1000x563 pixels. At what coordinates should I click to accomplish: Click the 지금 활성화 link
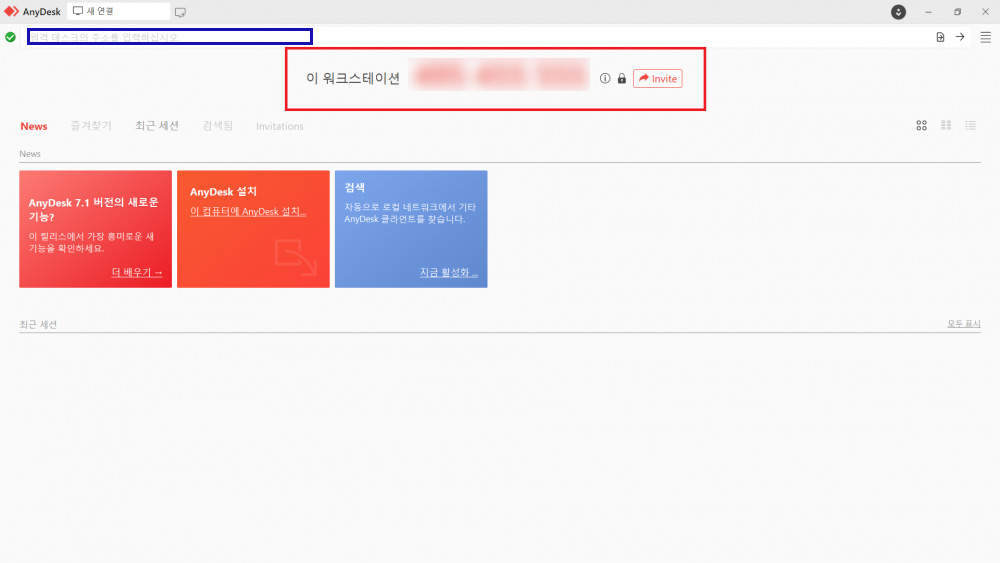pyautogui.click(x=448, y=272)
